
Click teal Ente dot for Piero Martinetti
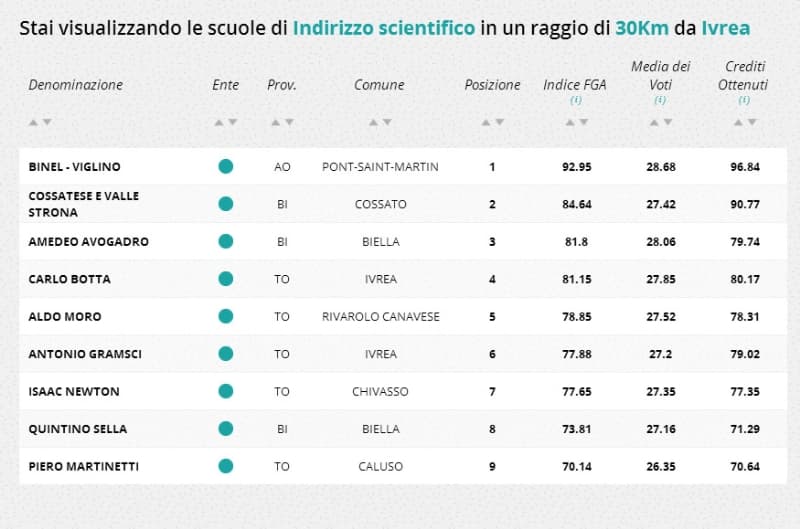coord(226,465)
